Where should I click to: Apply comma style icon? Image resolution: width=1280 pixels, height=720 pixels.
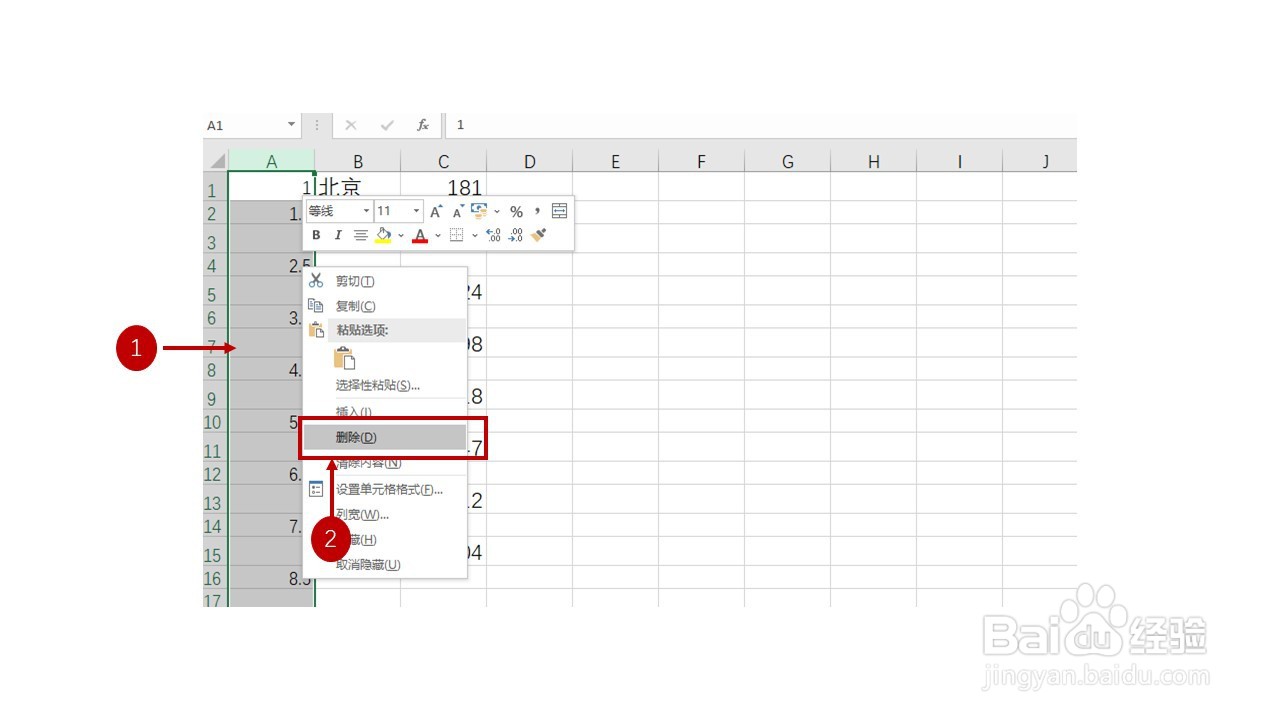537,211
